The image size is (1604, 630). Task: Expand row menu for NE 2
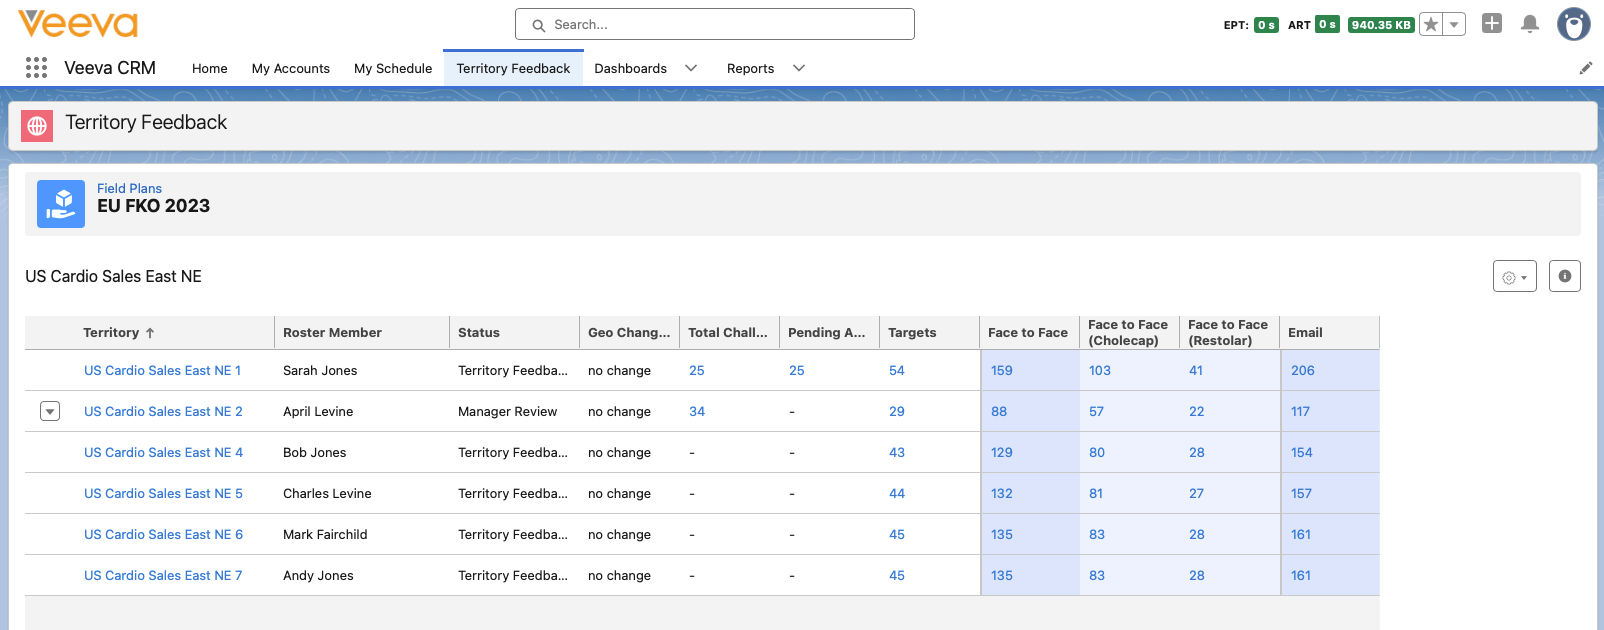click(50, 411)
